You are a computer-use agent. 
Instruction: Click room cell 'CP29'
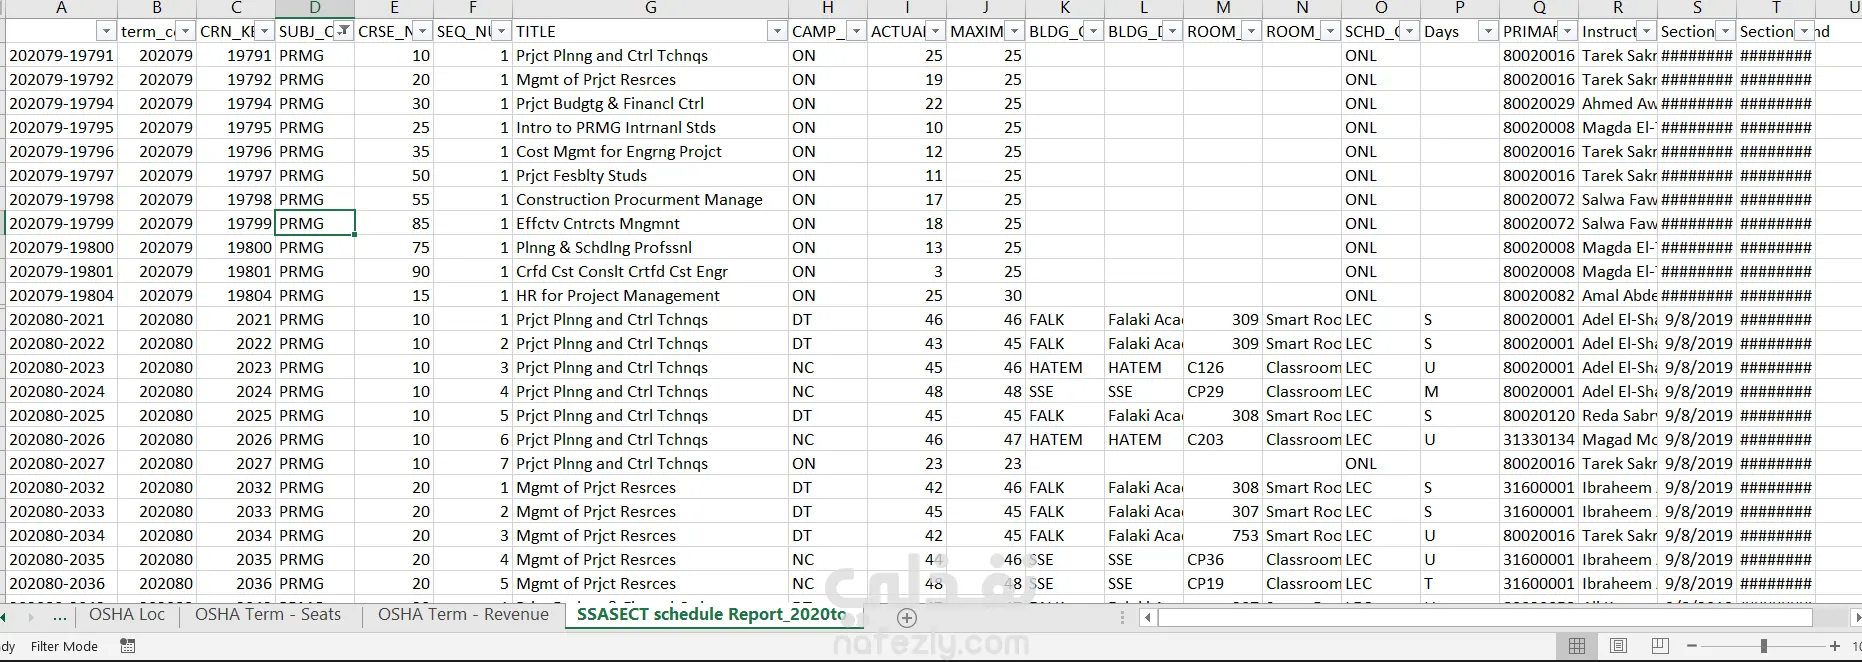coord(1223,391)
